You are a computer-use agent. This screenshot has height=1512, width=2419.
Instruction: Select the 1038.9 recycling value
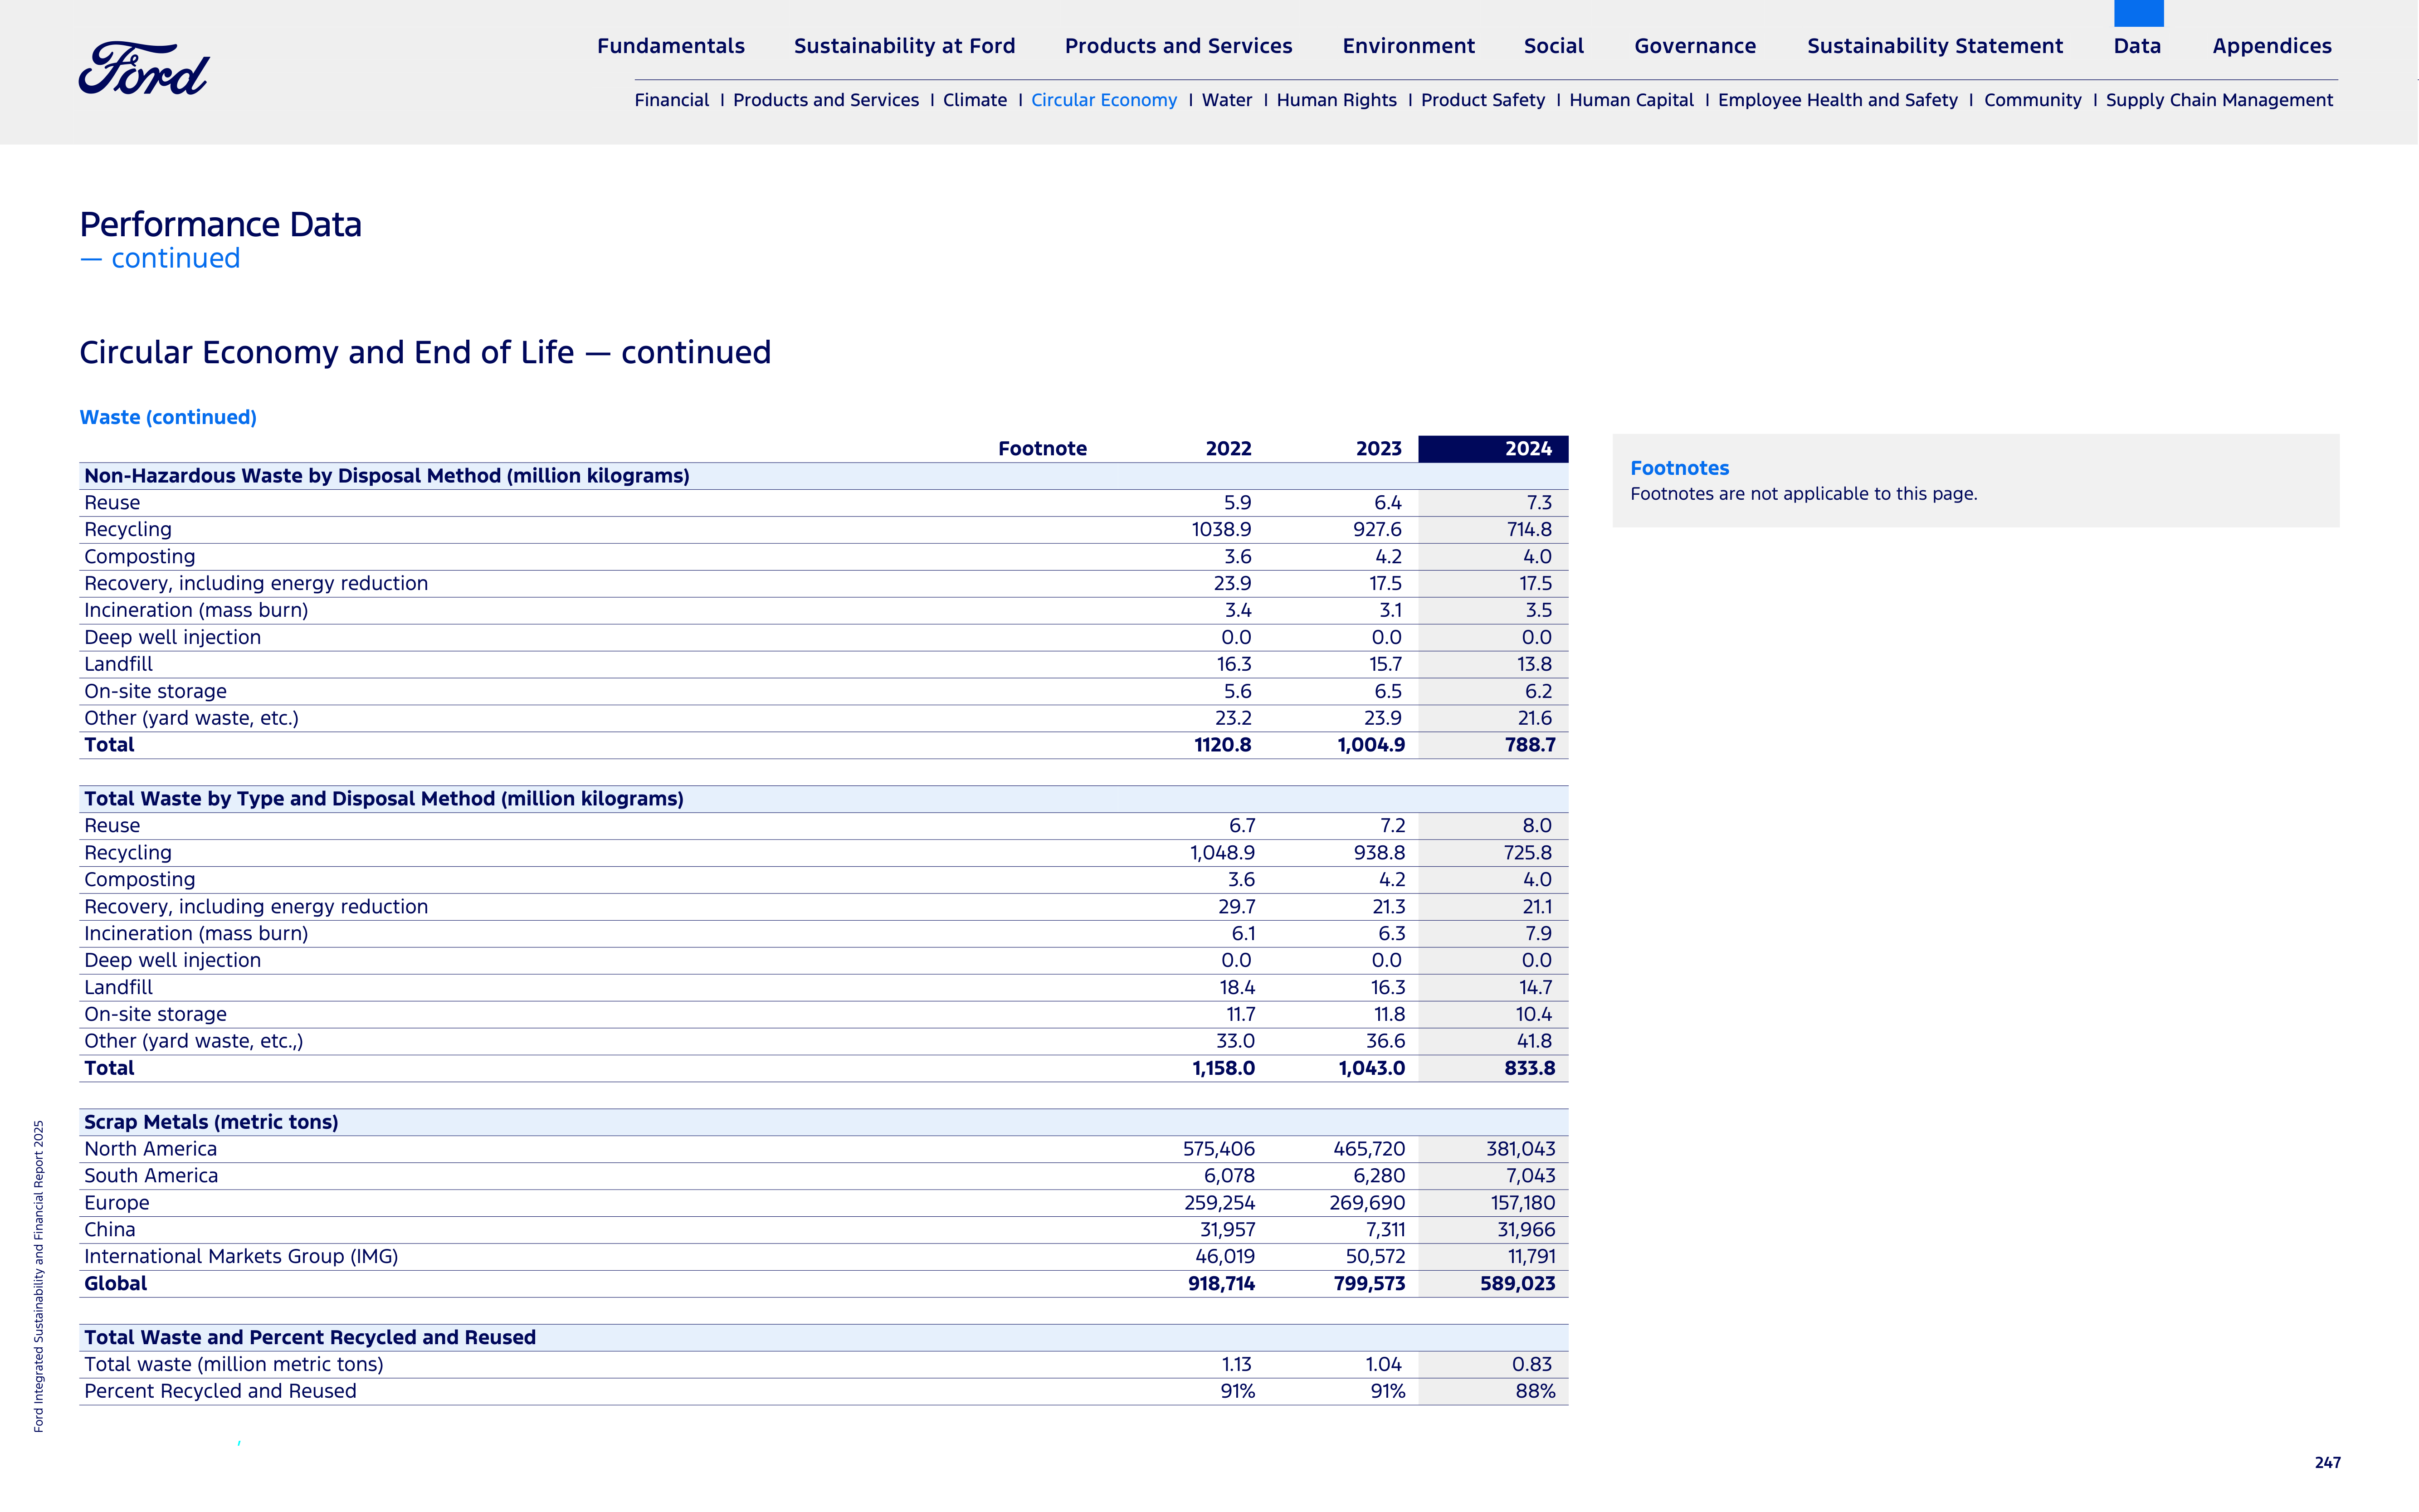[1221, 530]
